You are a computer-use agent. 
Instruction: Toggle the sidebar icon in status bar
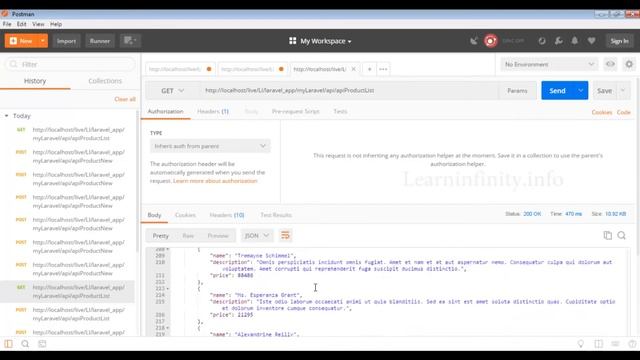click(8, 344)
